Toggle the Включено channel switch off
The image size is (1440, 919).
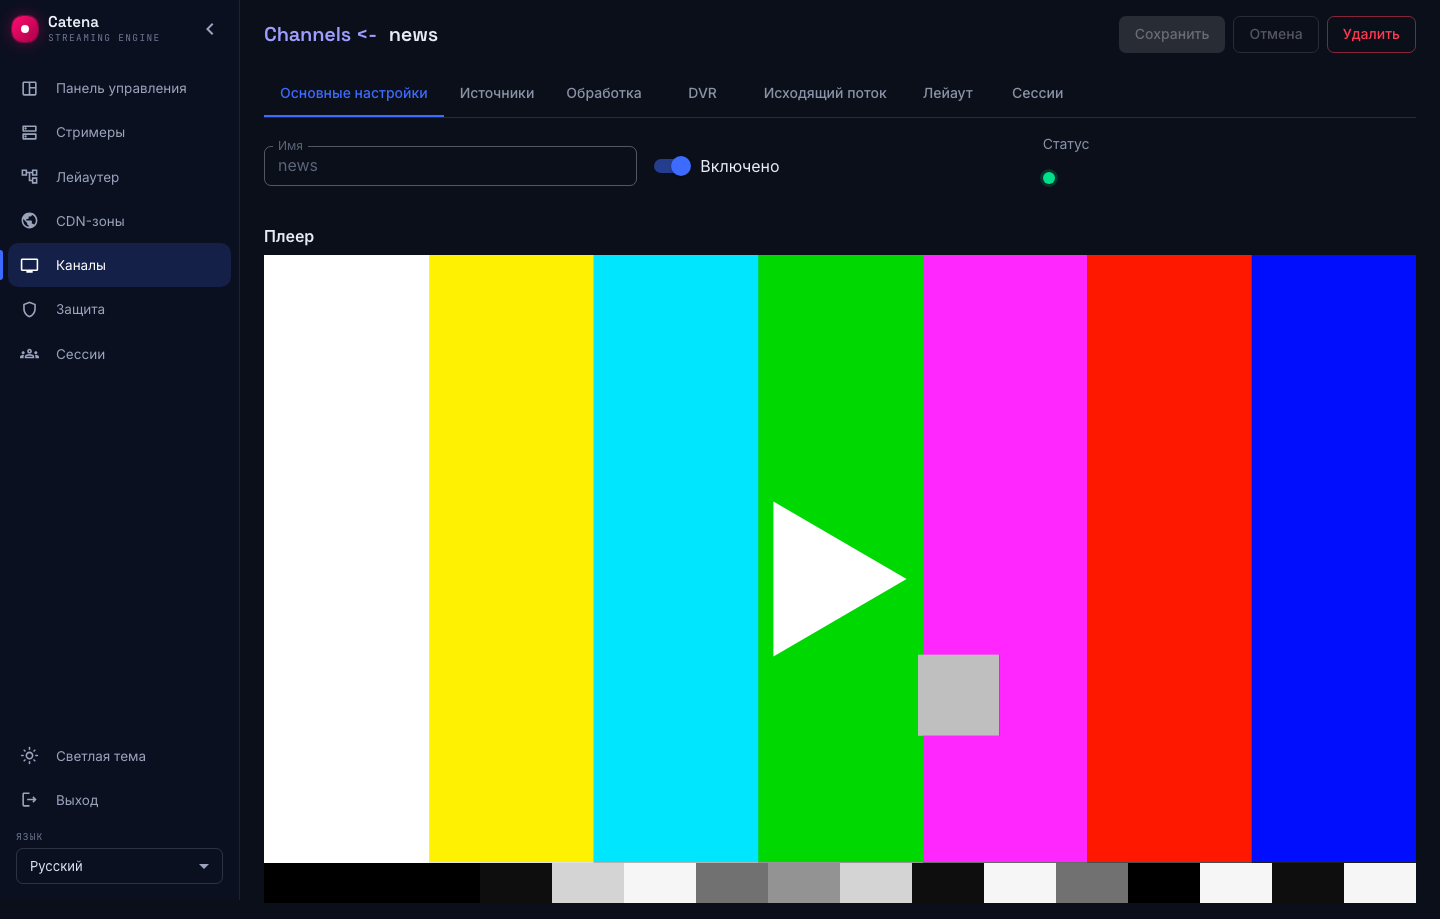tap(672, 166)
